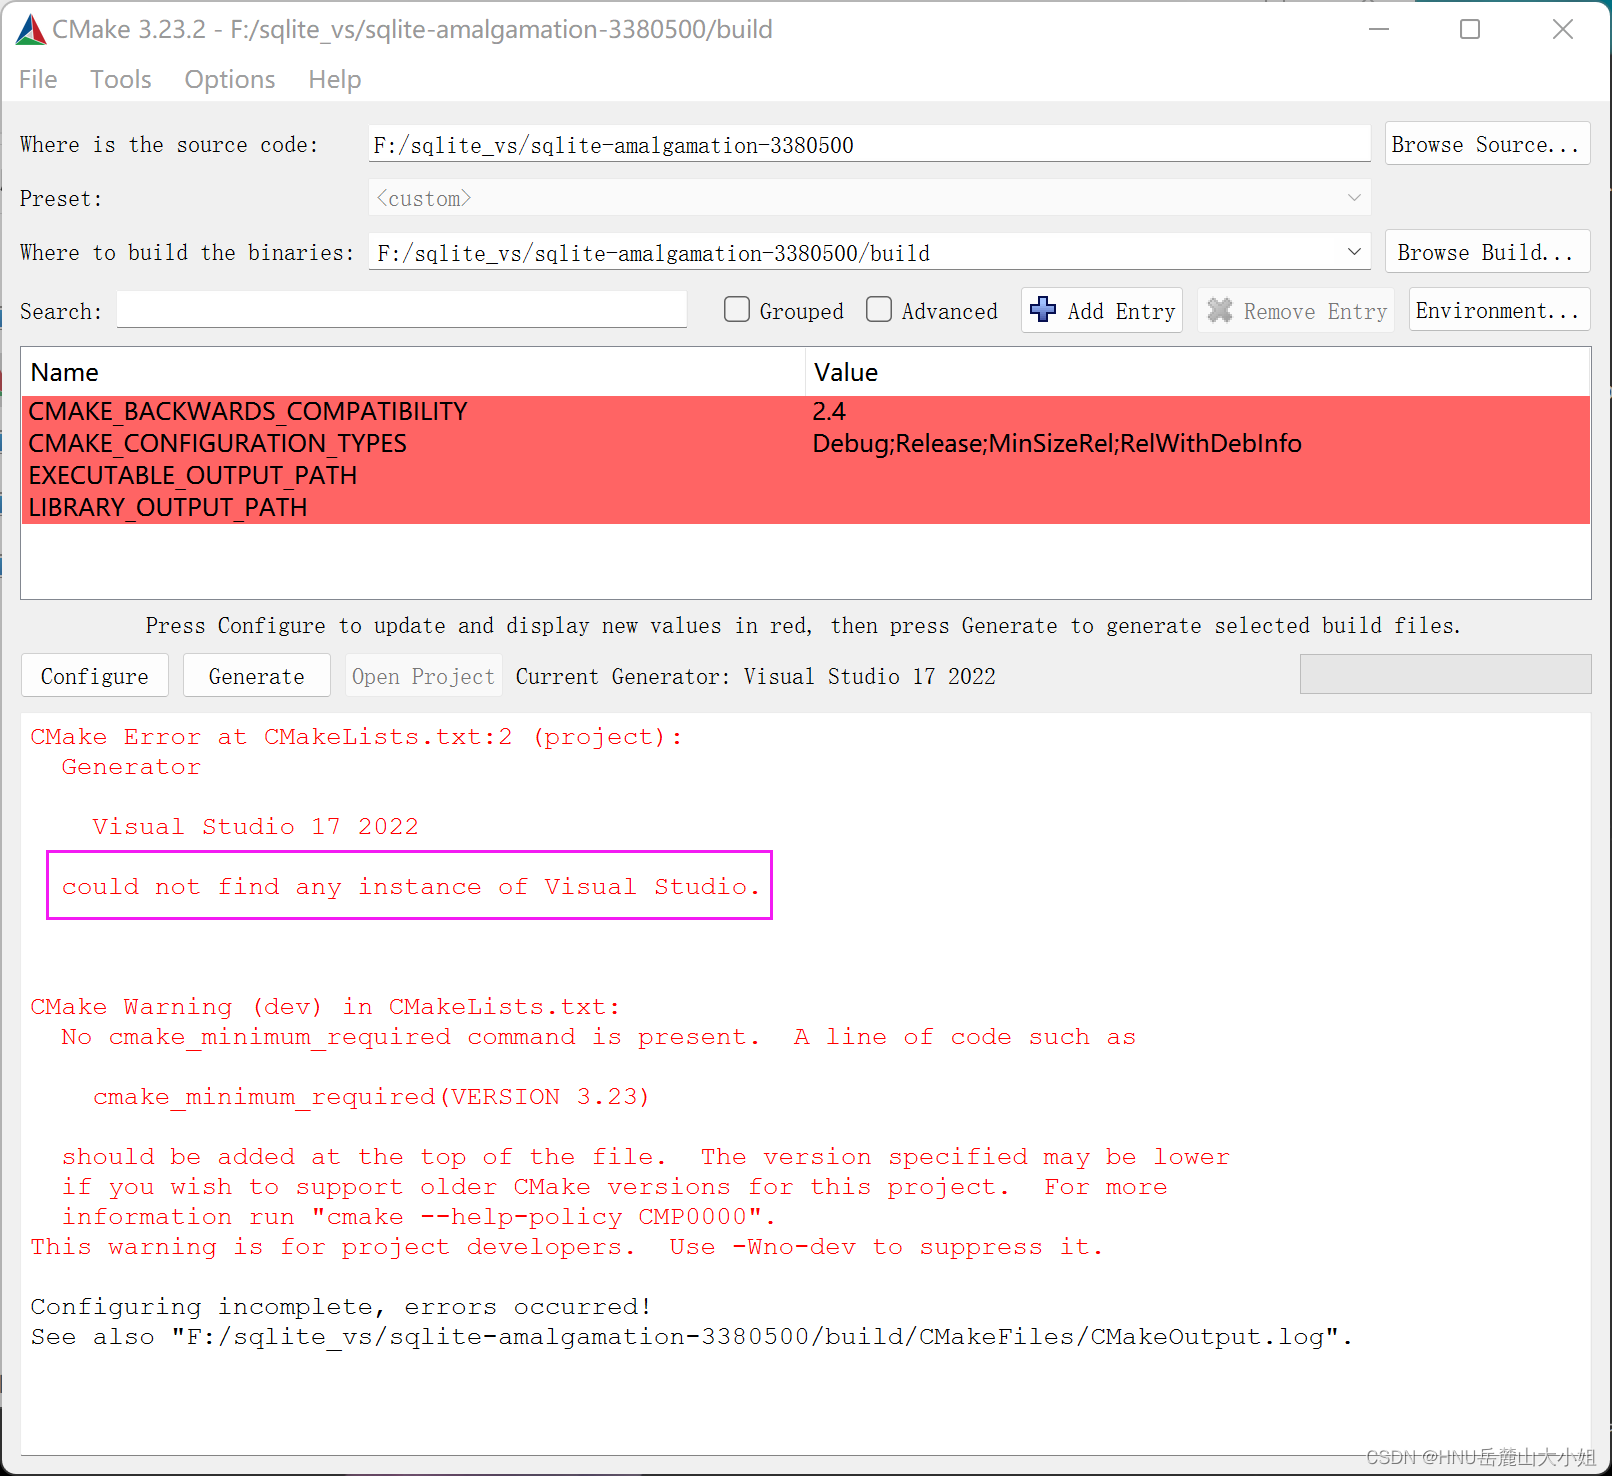Viewport: 1612px width, 1476px height.
Task: Open the Environment settings button
Action: click(1499, 310)
